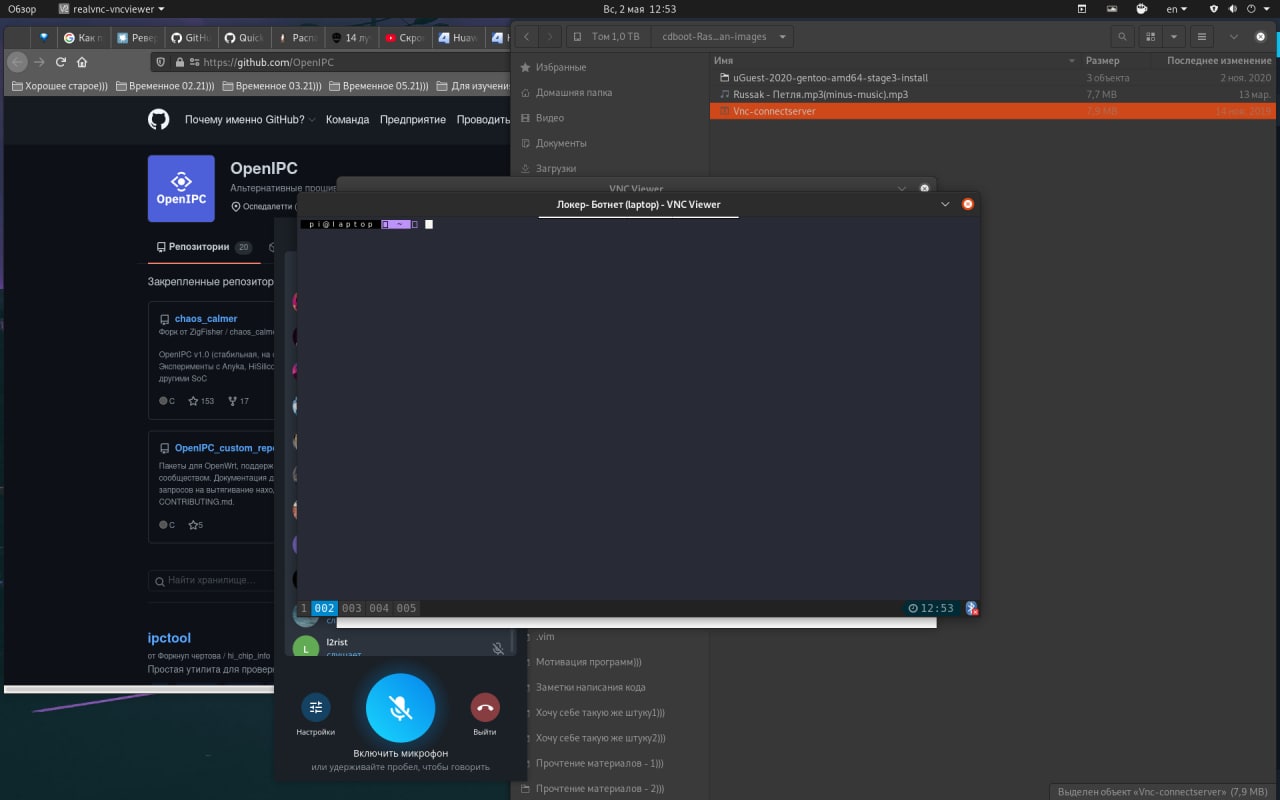The image size is (1280, 800).
Task: Sort by Последнее изменение column
Action: click(1218, 60)
